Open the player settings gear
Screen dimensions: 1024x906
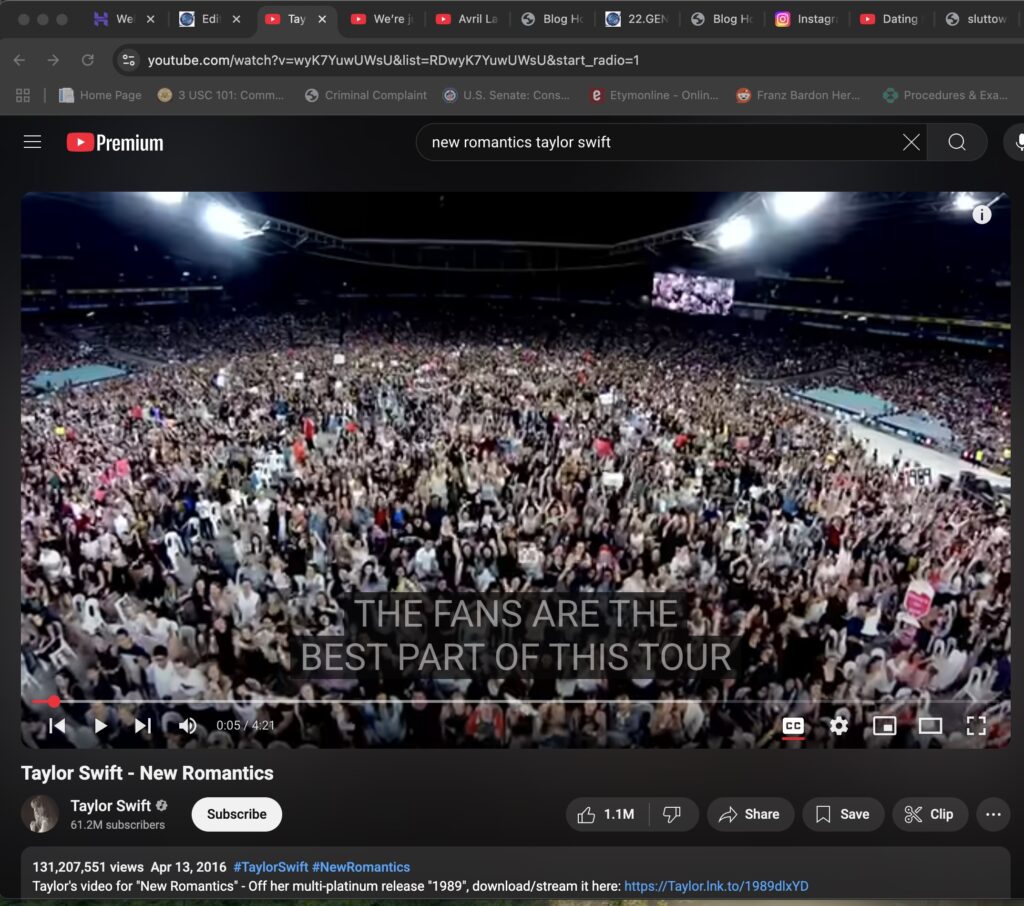pos(839,726)
